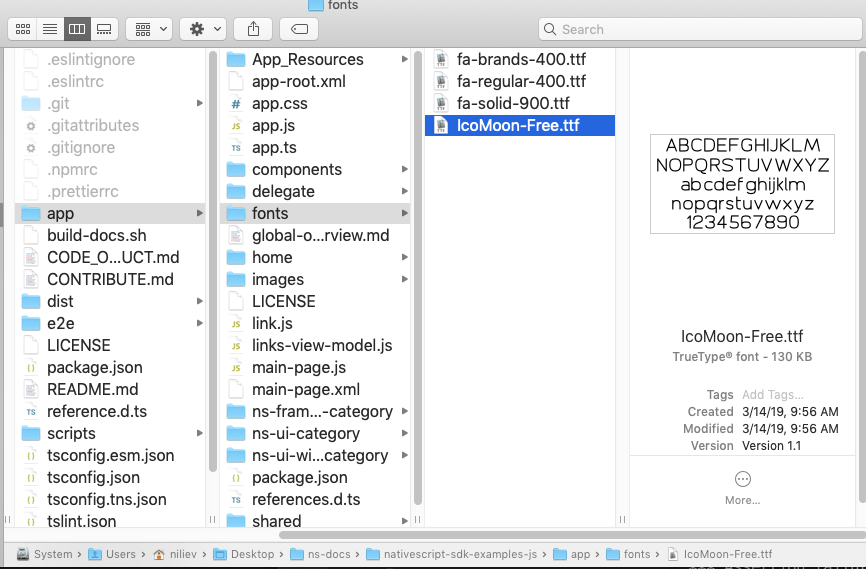
Task: Select the .eslintrc file
Action: (110, 81)
